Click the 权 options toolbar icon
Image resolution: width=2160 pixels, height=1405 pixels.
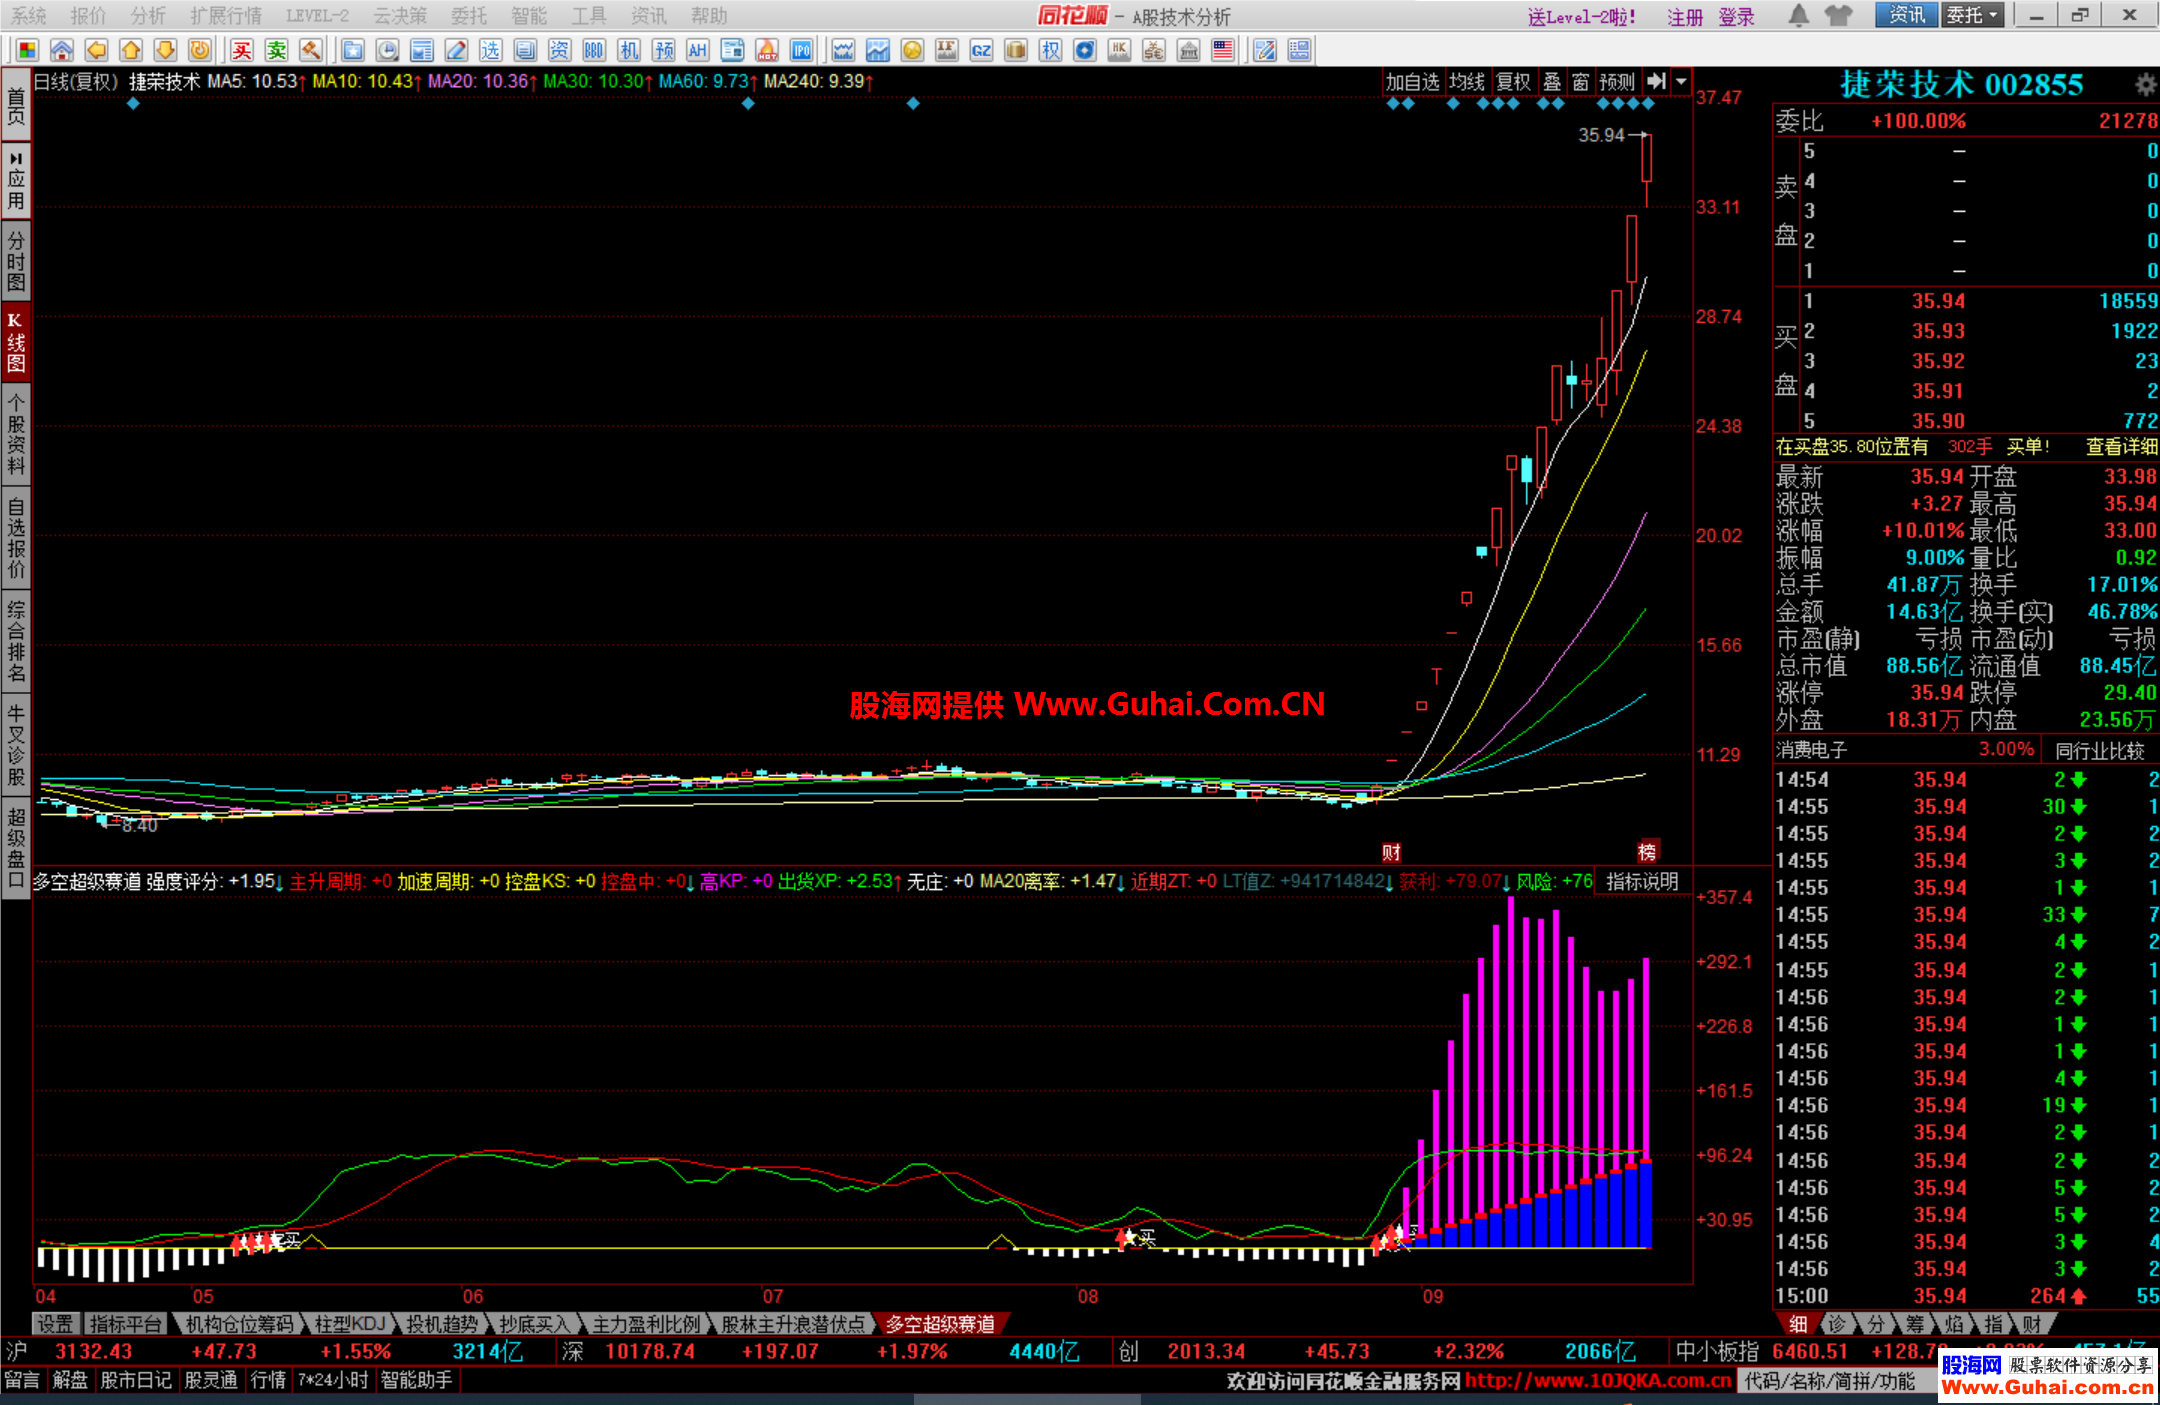(x=1050, y=50)
